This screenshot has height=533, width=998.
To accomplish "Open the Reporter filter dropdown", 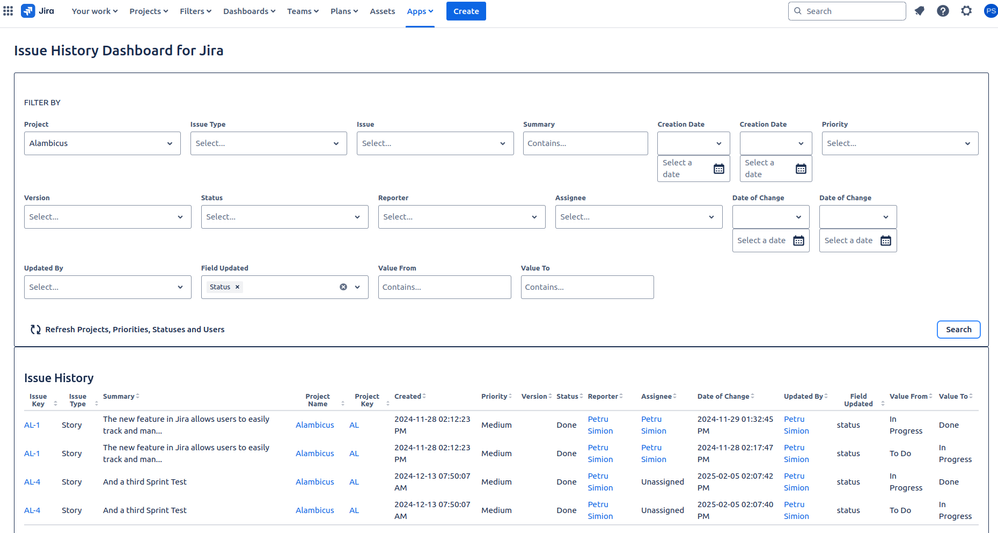I will tap(461, 217).
